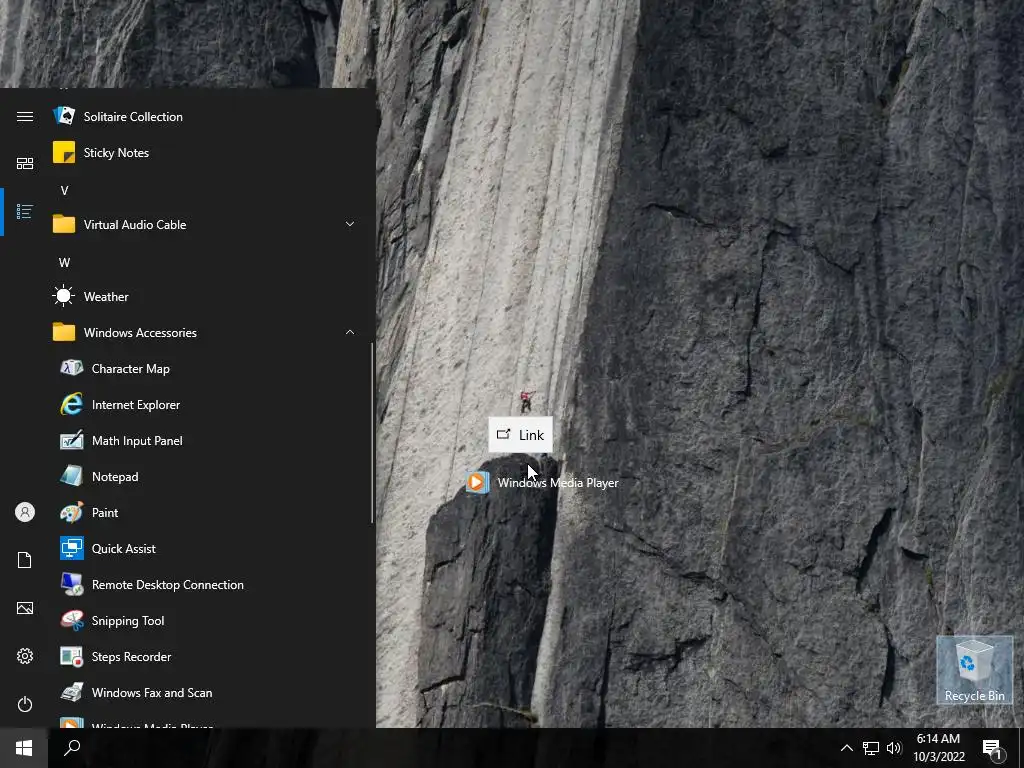The width and height of the screenshot is (1024, 768).
Task: Switch to Pinned tiles view icon
Action: [25, 163]
